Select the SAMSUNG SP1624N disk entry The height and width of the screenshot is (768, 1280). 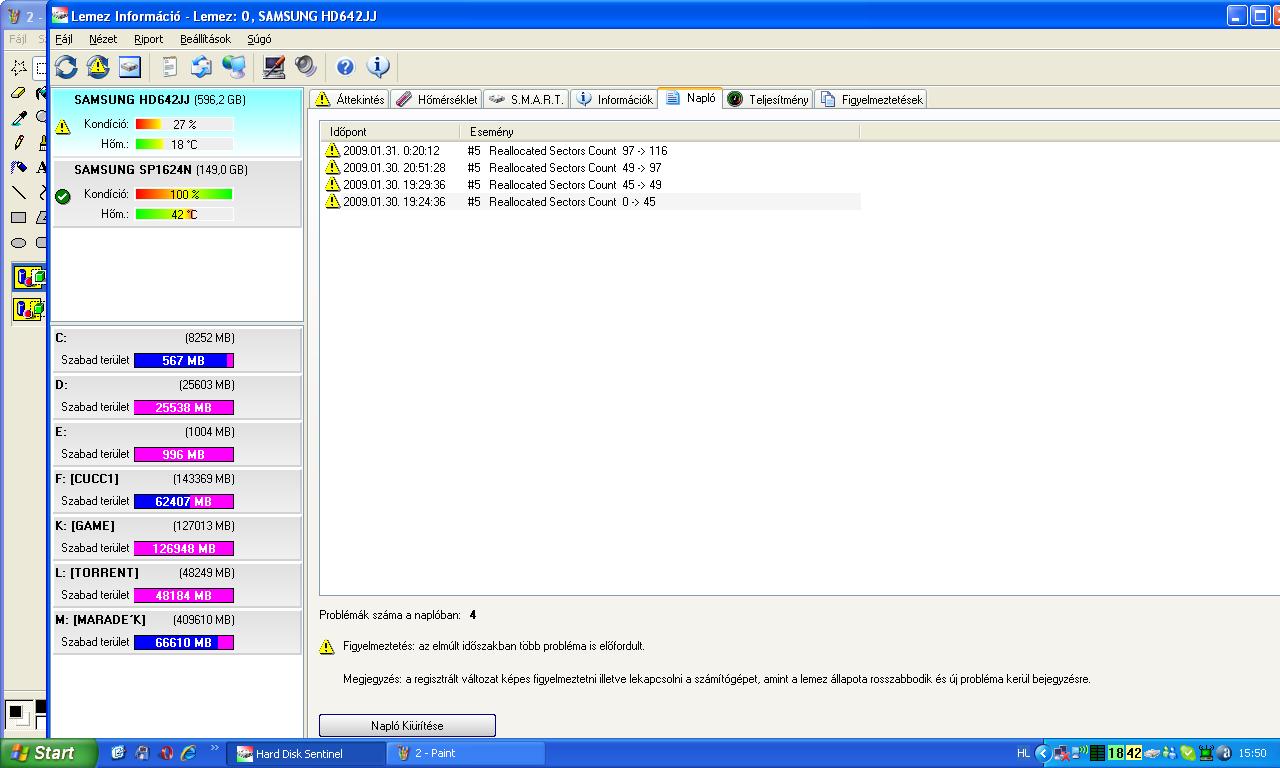click(176, 193)
